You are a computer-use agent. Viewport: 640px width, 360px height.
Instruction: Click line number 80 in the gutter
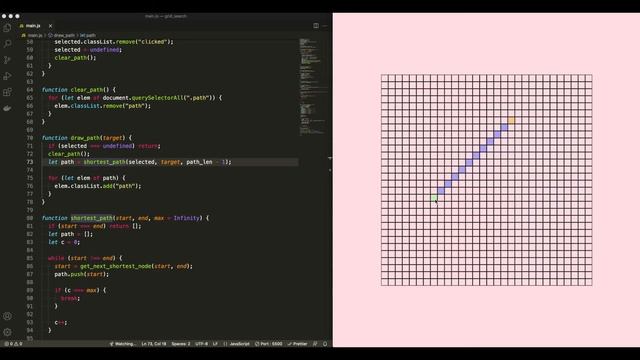pyautogui.click(x=30, y=218)
